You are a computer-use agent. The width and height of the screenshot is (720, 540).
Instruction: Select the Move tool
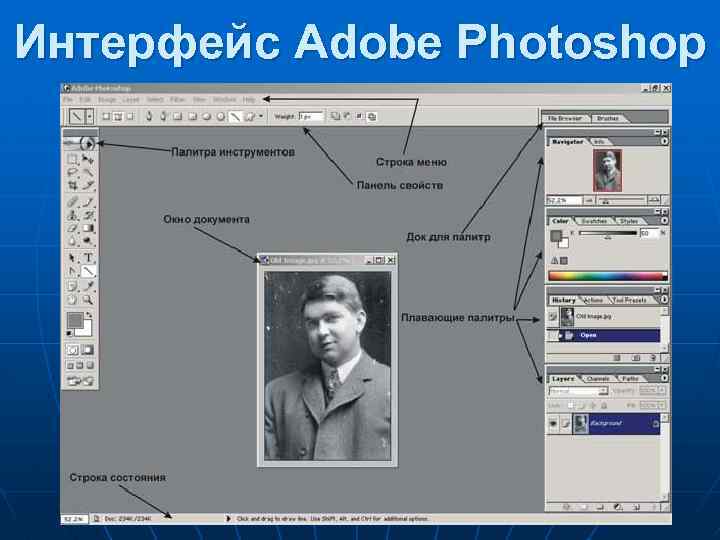pos(88,159)
